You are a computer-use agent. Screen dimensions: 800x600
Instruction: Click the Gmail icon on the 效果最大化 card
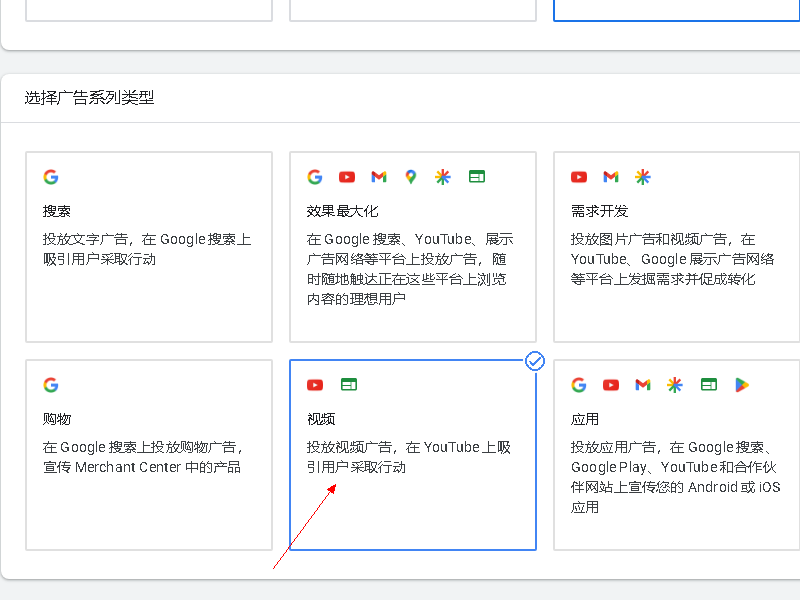pos(378,176)
